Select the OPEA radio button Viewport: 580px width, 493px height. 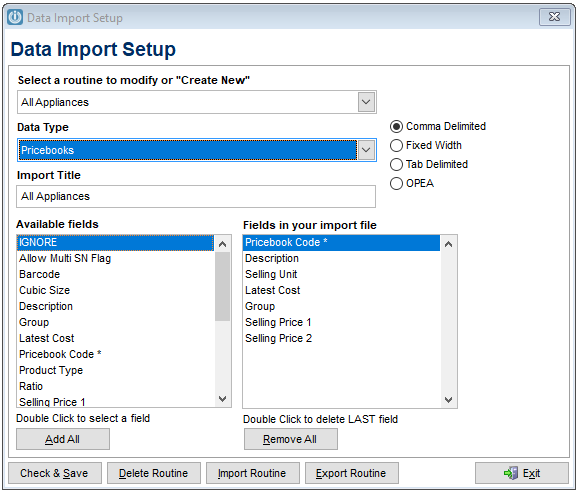tap(396, 183)
